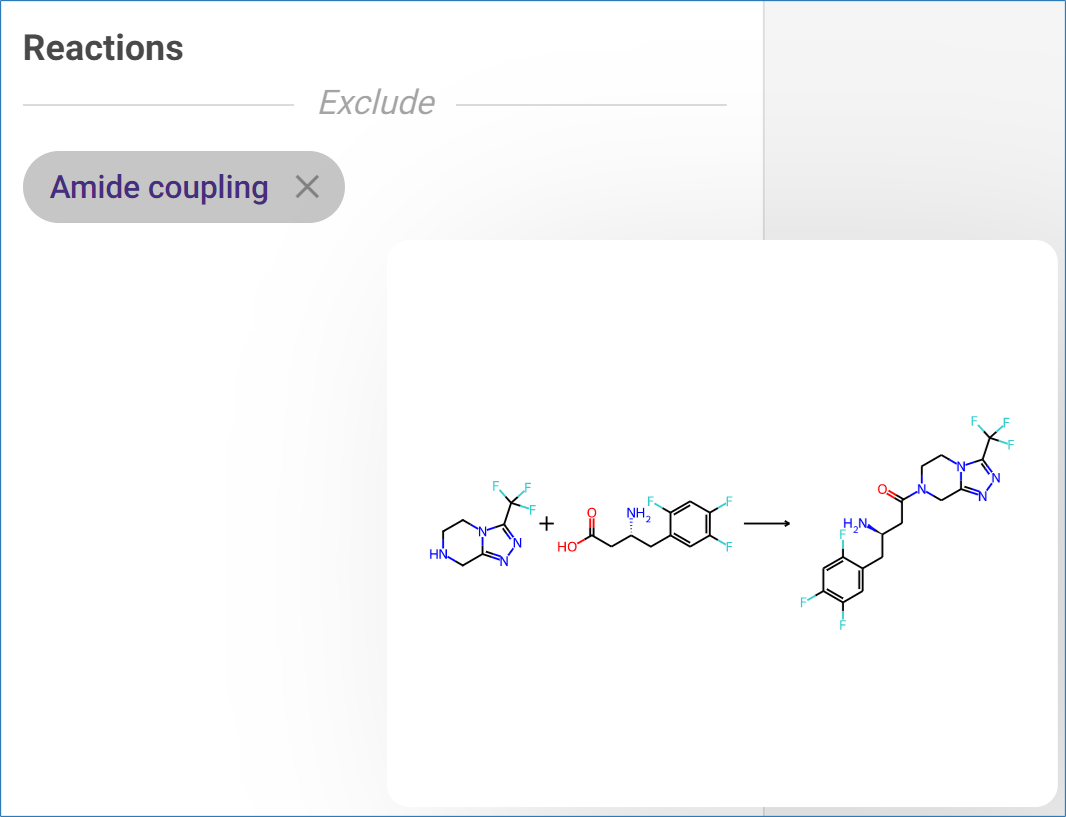Click the trifluoromethyl group on first reactant
This screenshot has width=1066, height=817.
(x=513, y=496)
